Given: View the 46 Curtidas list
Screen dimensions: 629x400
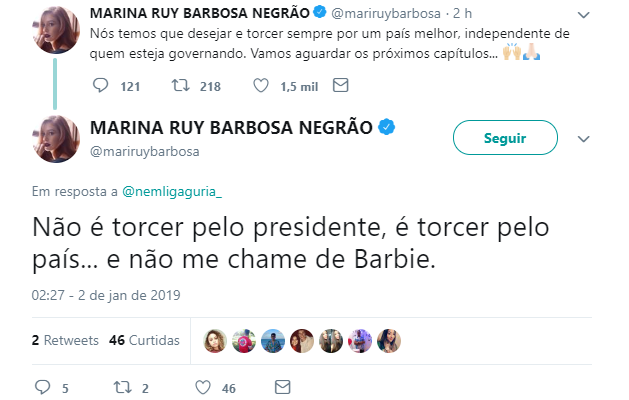Looking at the screenshot, I should tap(143, 340).
